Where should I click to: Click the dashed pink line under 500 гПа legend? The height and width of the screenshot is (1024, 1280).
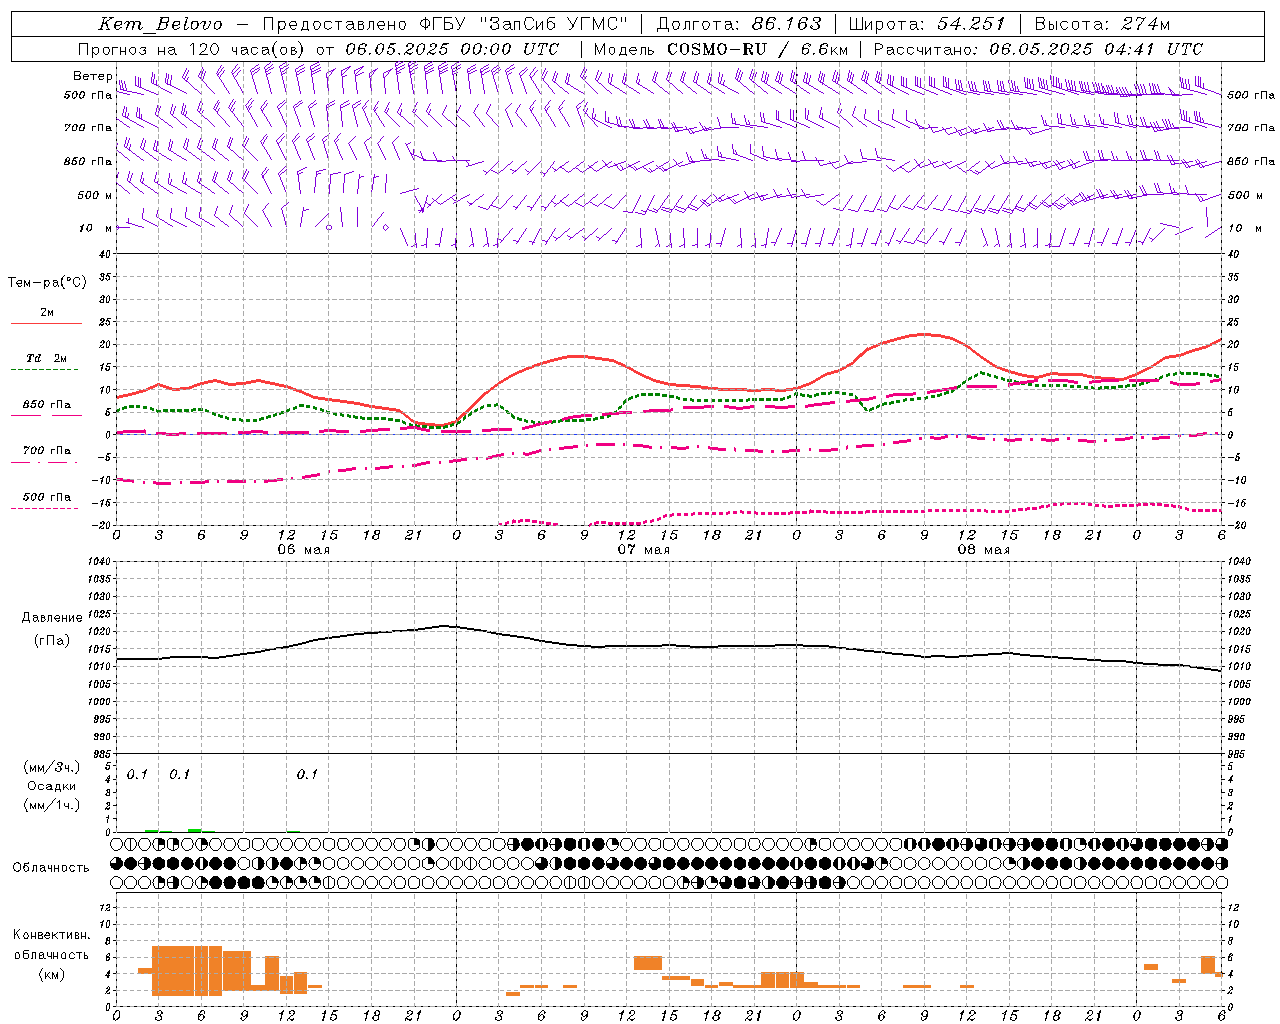[45, 509]
